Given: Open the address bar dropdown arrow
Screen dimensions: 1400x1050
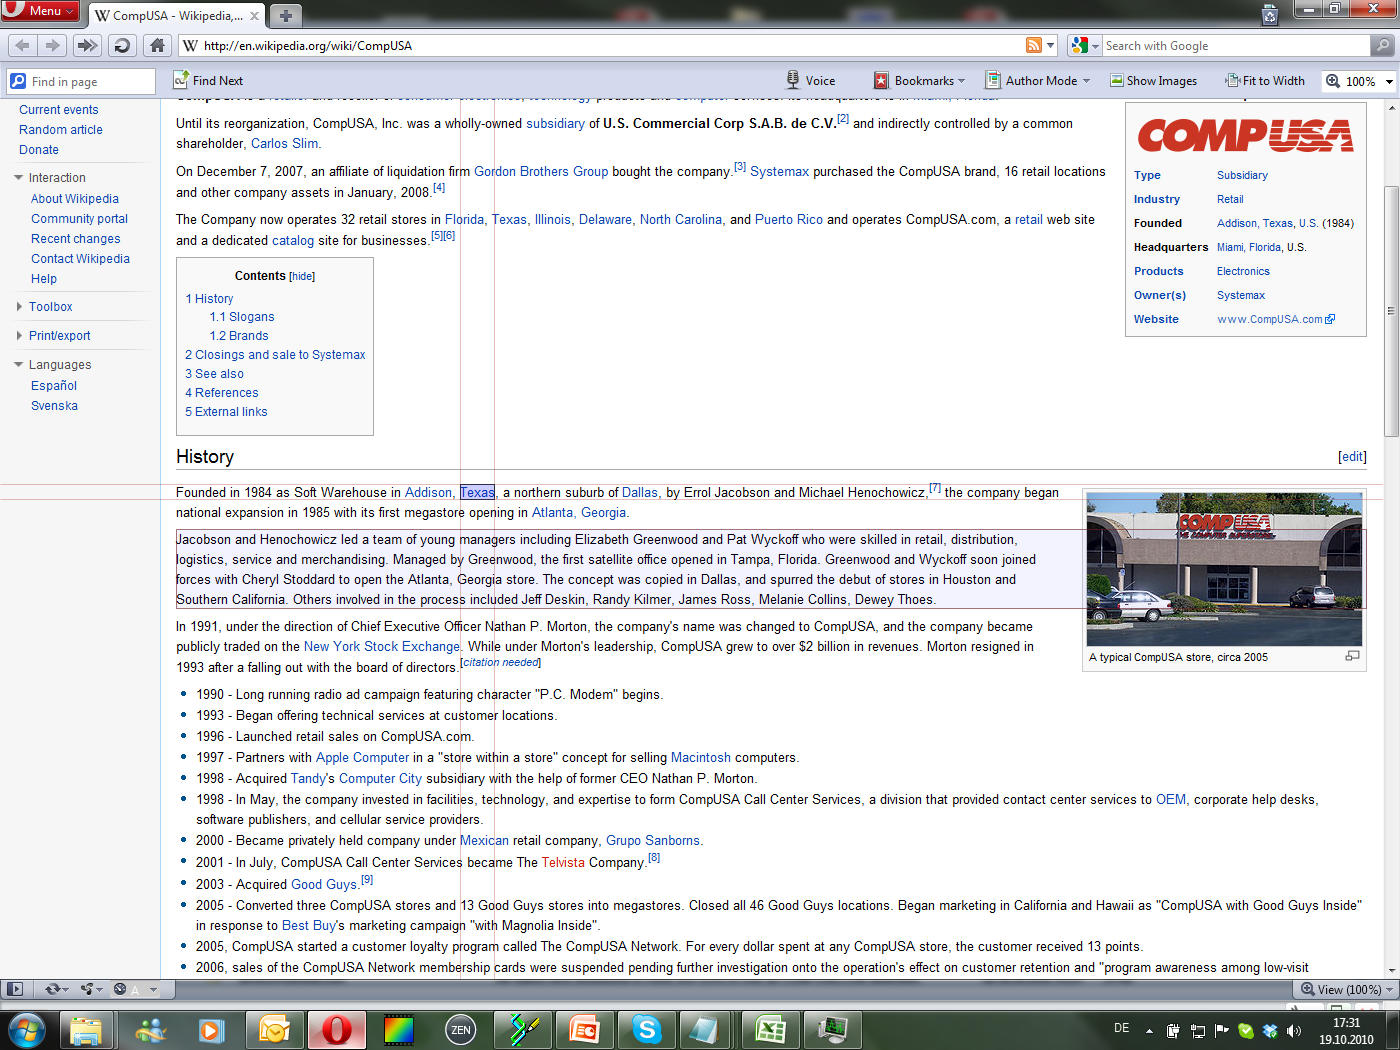Looking at the screenshot, I should [x=1050, y=46].
